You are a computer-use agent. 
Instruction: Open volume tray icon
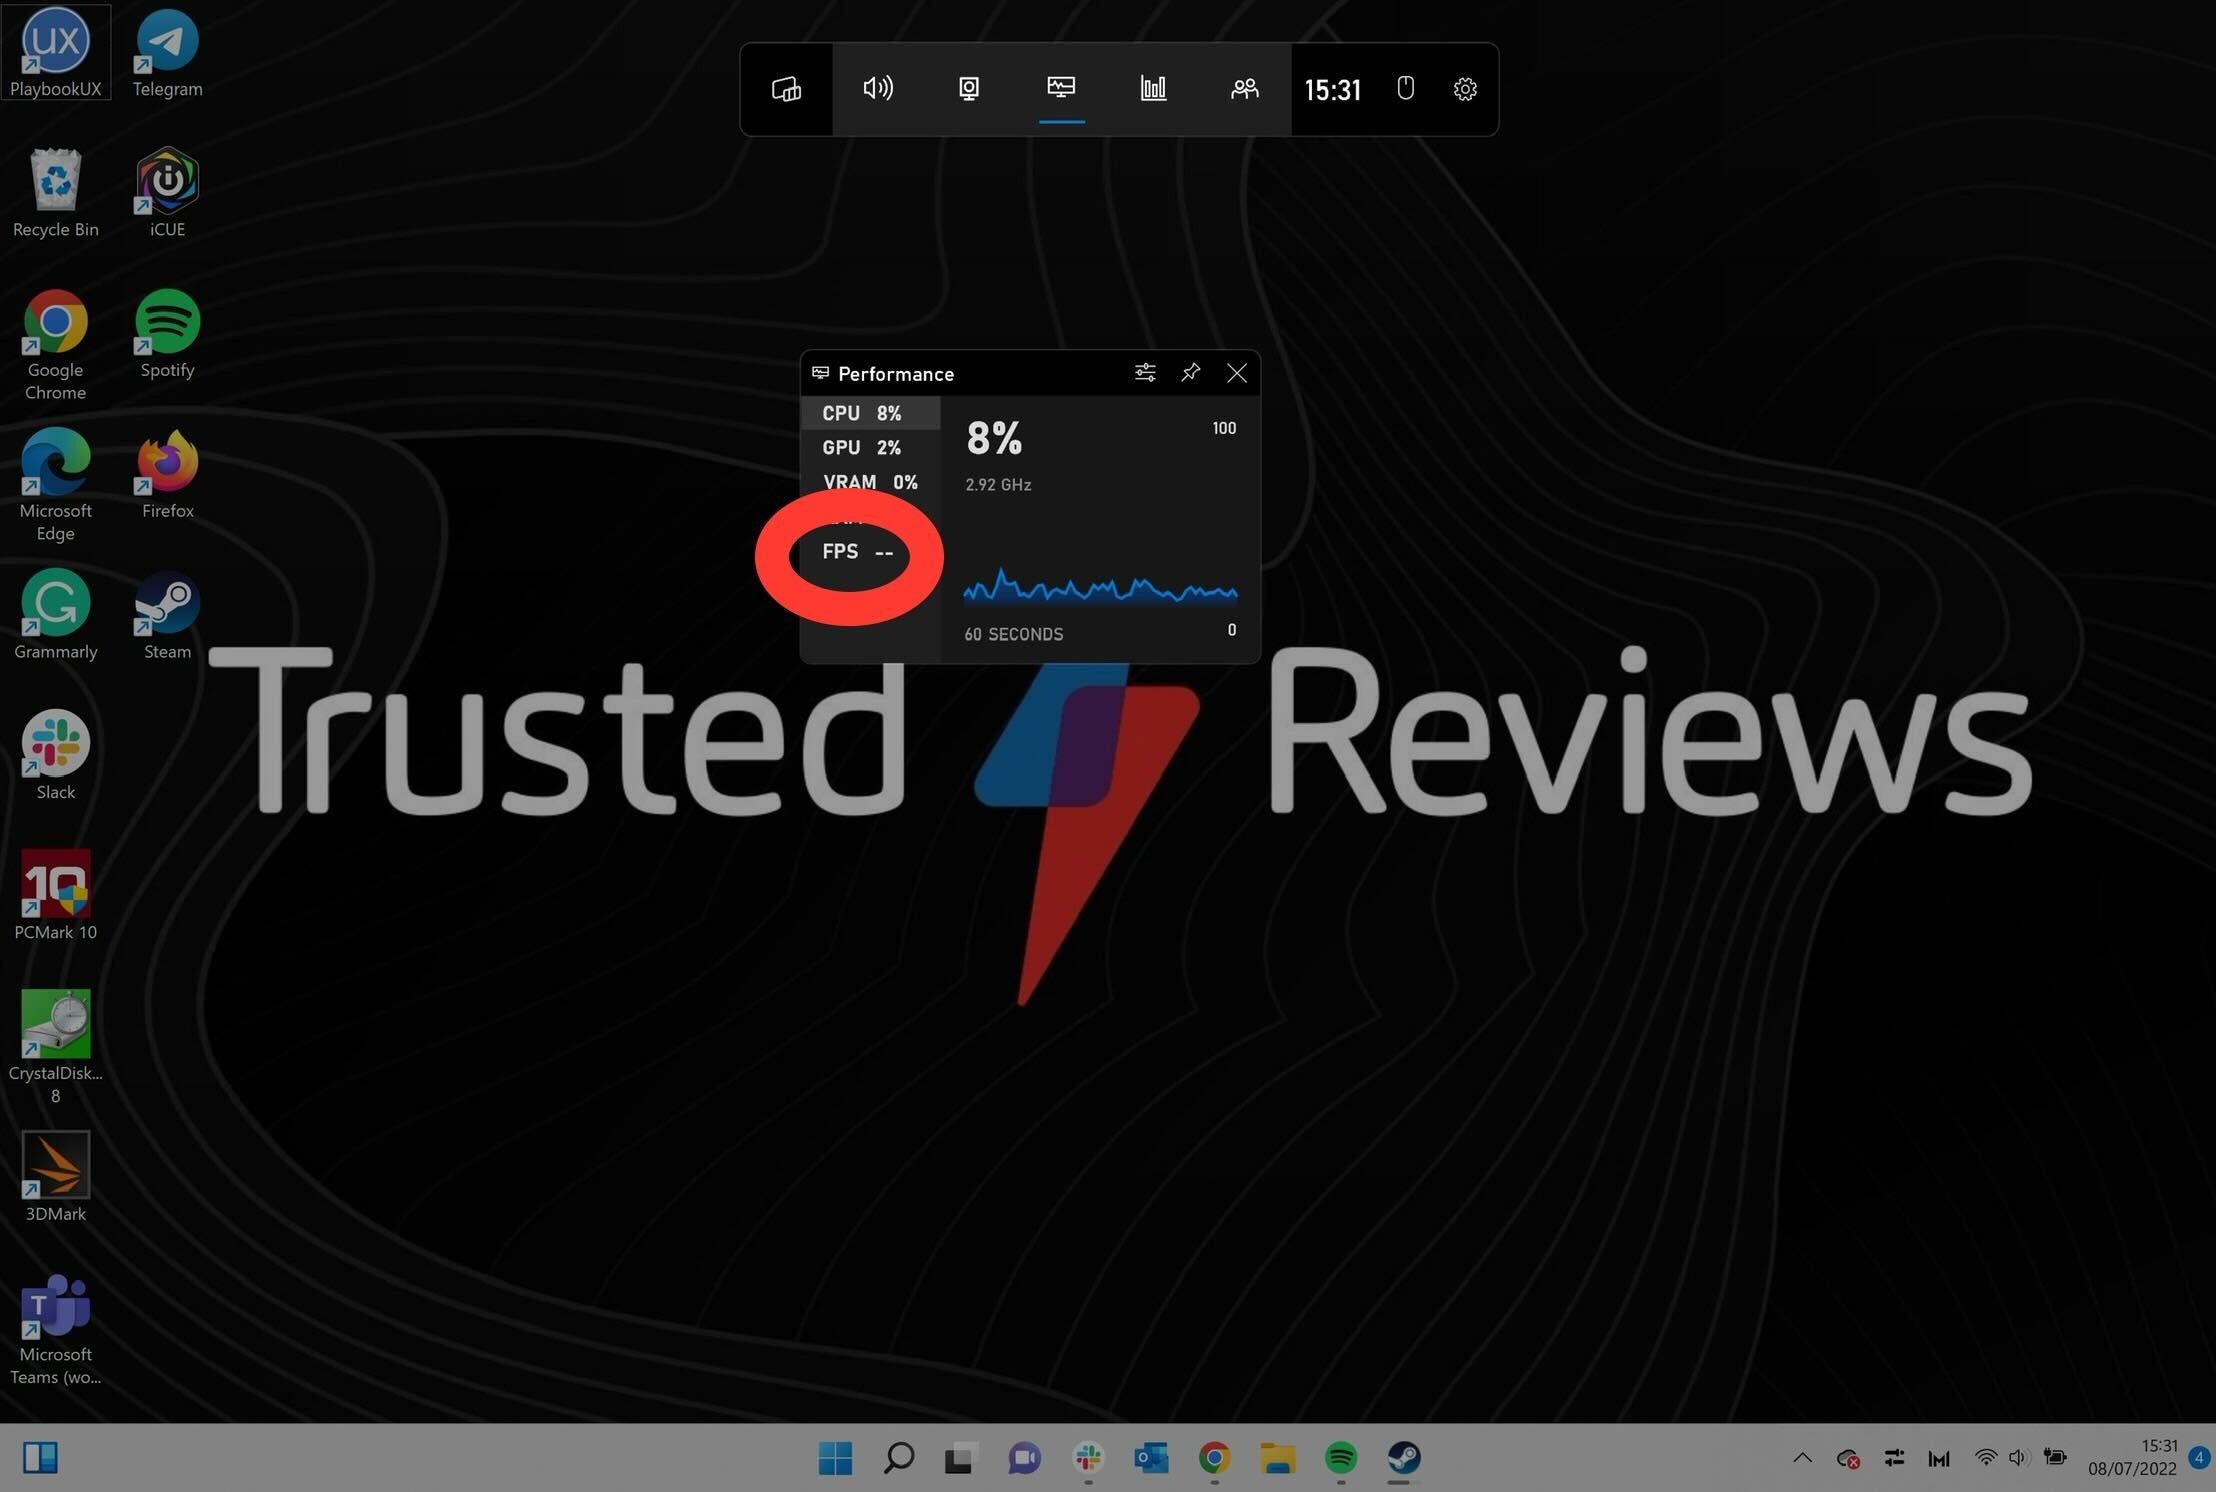coord(2018,1458)
